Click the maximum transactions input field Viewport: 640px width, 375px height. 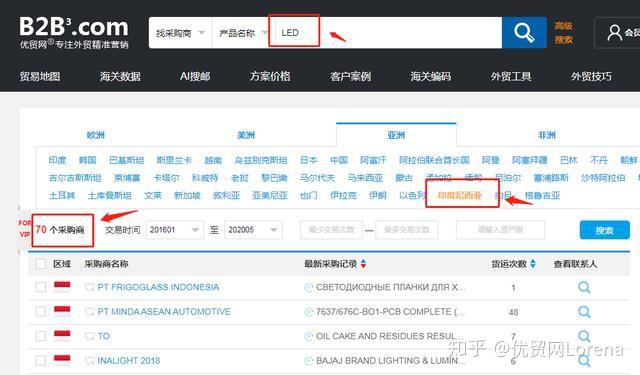tap(407, 230)
